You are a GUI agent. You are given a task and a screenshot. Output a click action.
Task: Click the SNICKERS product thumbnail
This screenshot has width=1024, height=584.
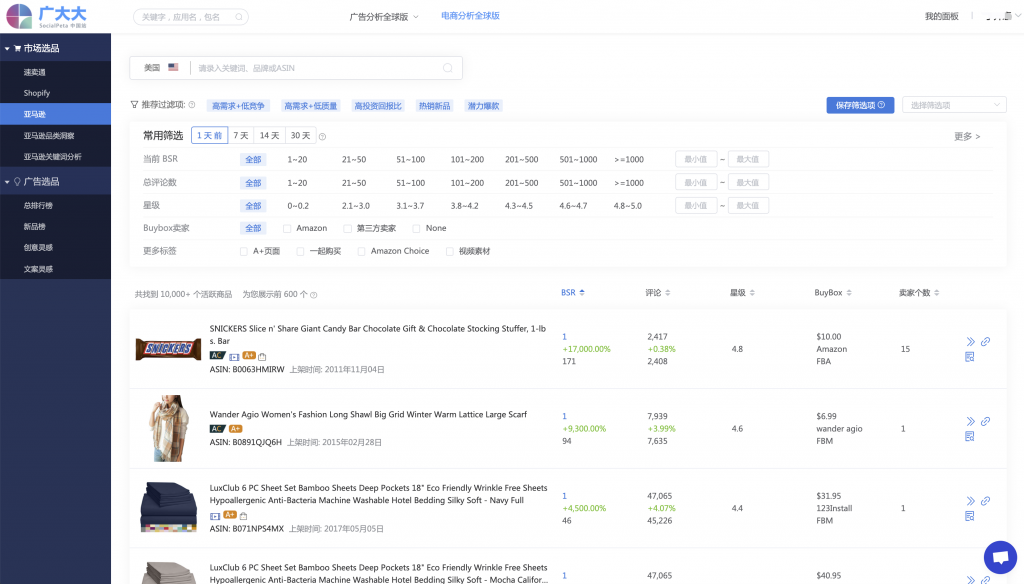[168, 349]
